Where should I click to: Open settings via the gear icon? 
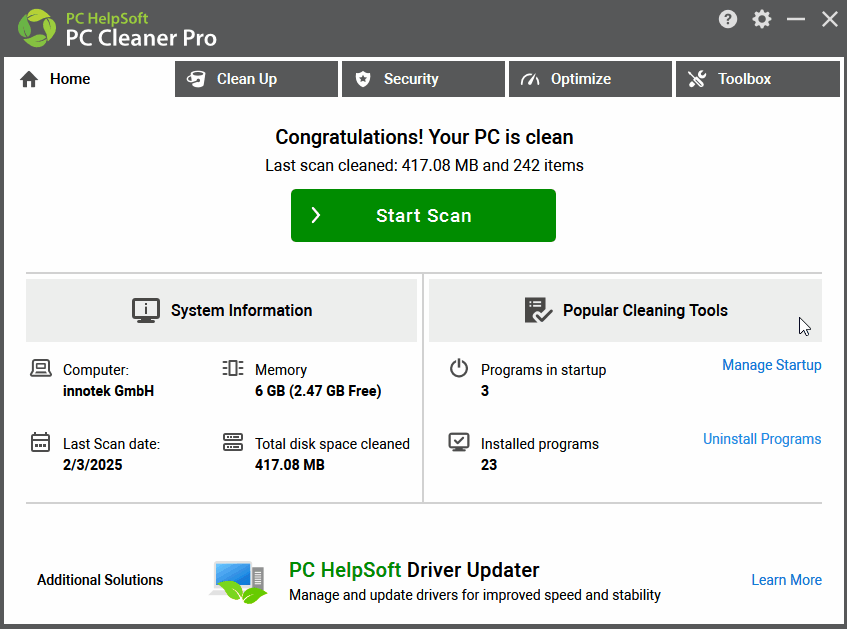[762, 19]
